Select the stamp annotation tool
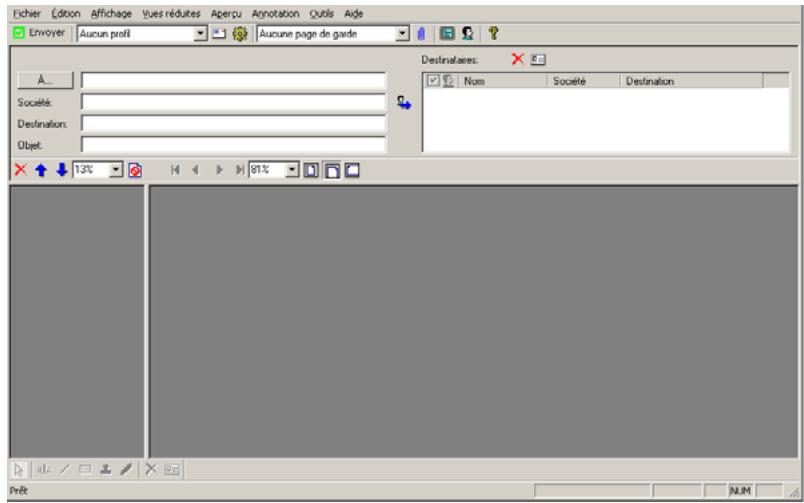Screen dimensions: 804x503 [106, 469]
